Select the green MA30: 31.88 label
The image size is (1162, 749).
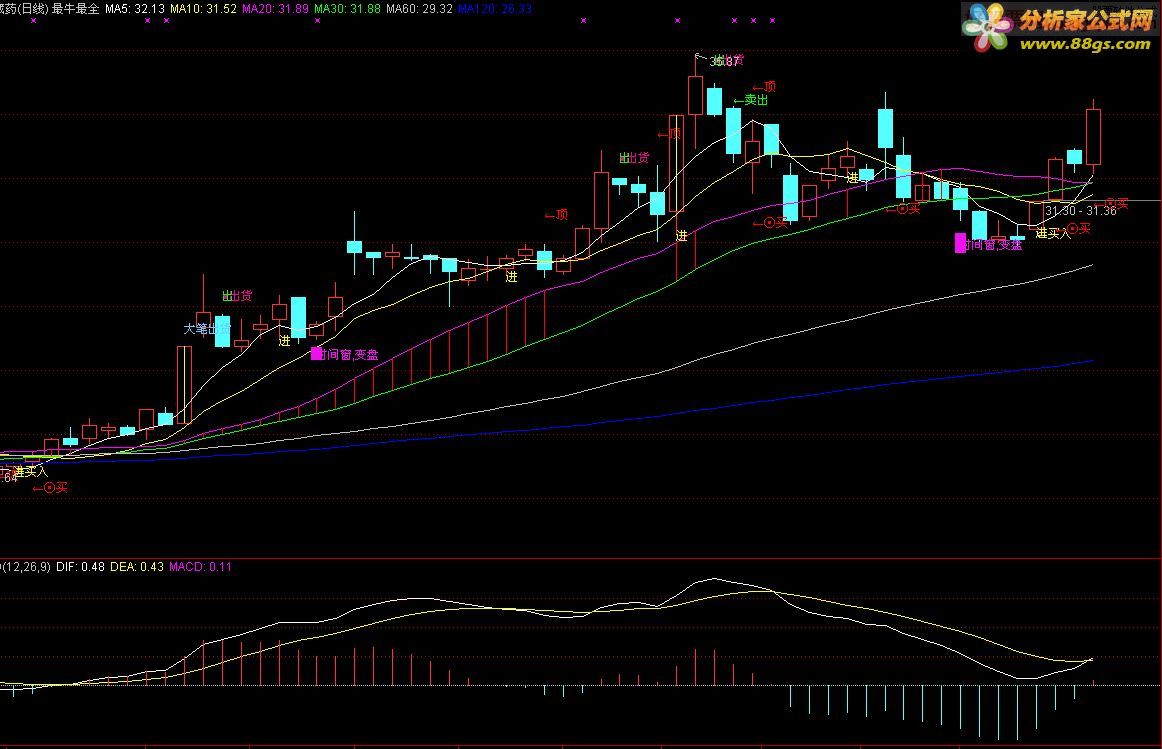(347, 9)
